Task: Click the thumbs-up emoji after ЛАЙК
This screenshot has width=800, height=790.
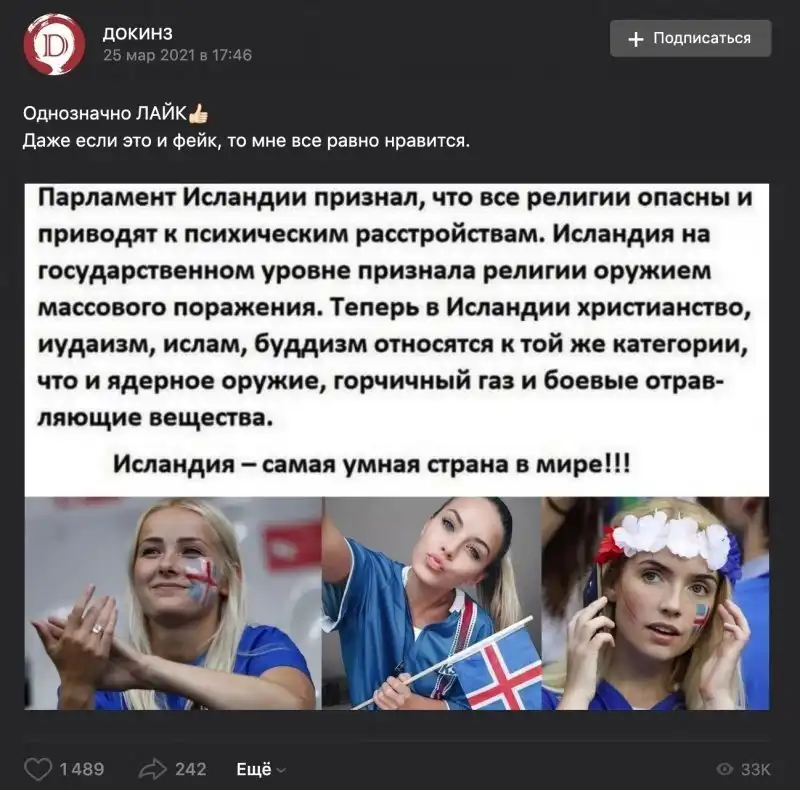Action: tap(198, 114)
